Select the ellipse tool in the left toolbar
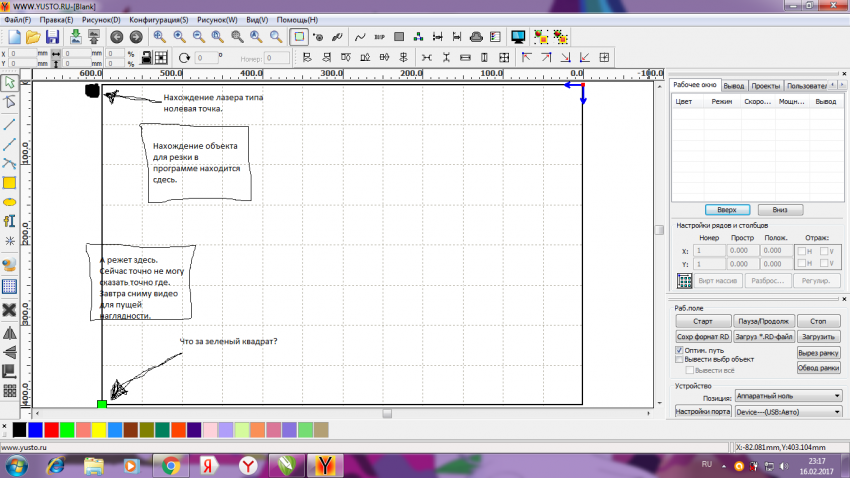 pos(9,202)
